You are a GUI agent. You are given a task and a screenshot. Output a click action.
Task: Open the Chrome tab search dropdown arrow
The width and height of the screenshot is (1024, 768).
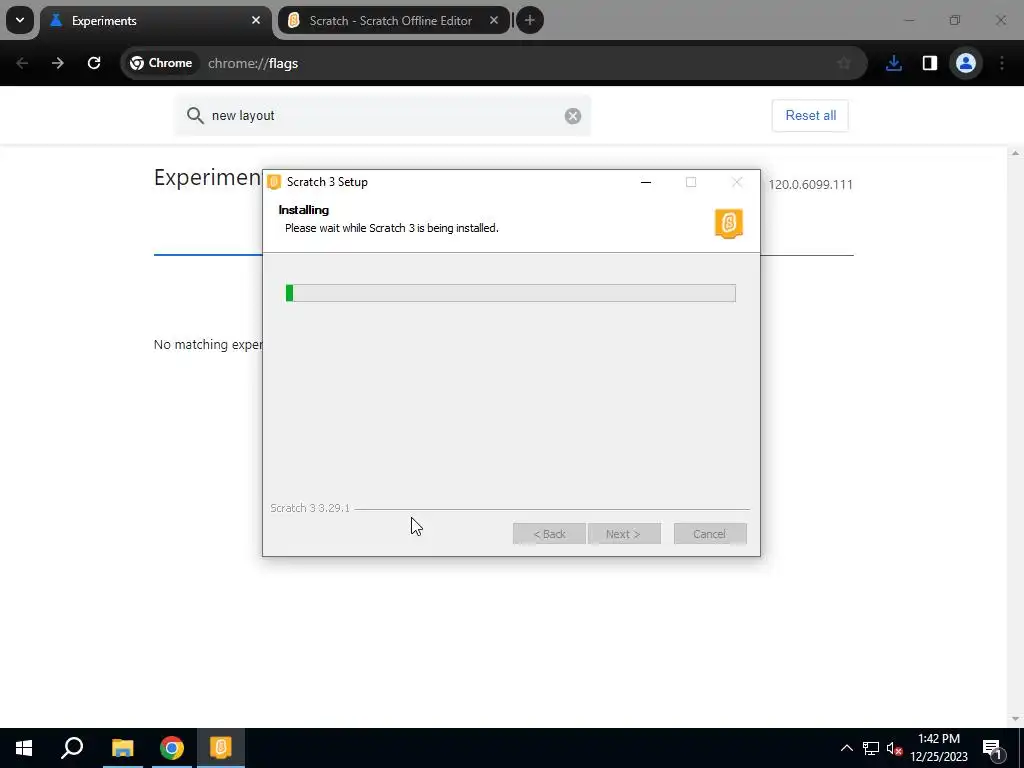tap(20, 20)
